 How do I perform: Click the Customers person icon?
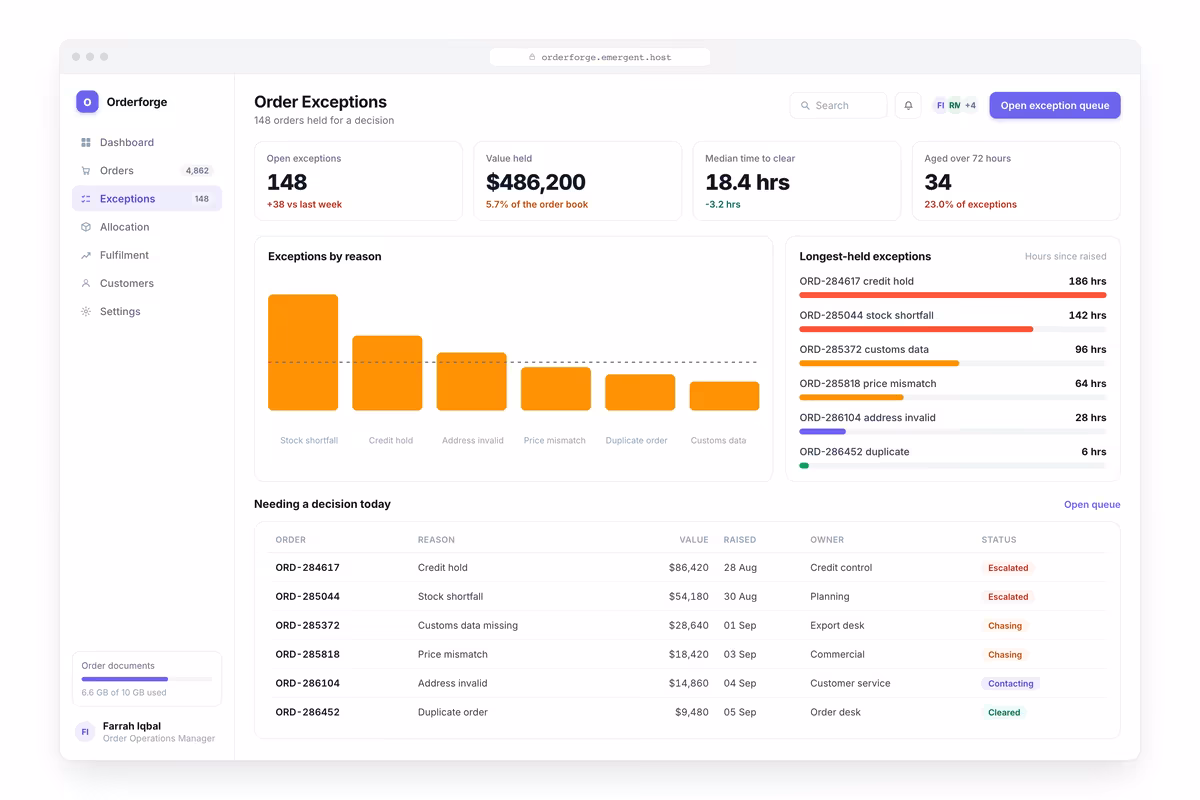[x=86, y=283]
